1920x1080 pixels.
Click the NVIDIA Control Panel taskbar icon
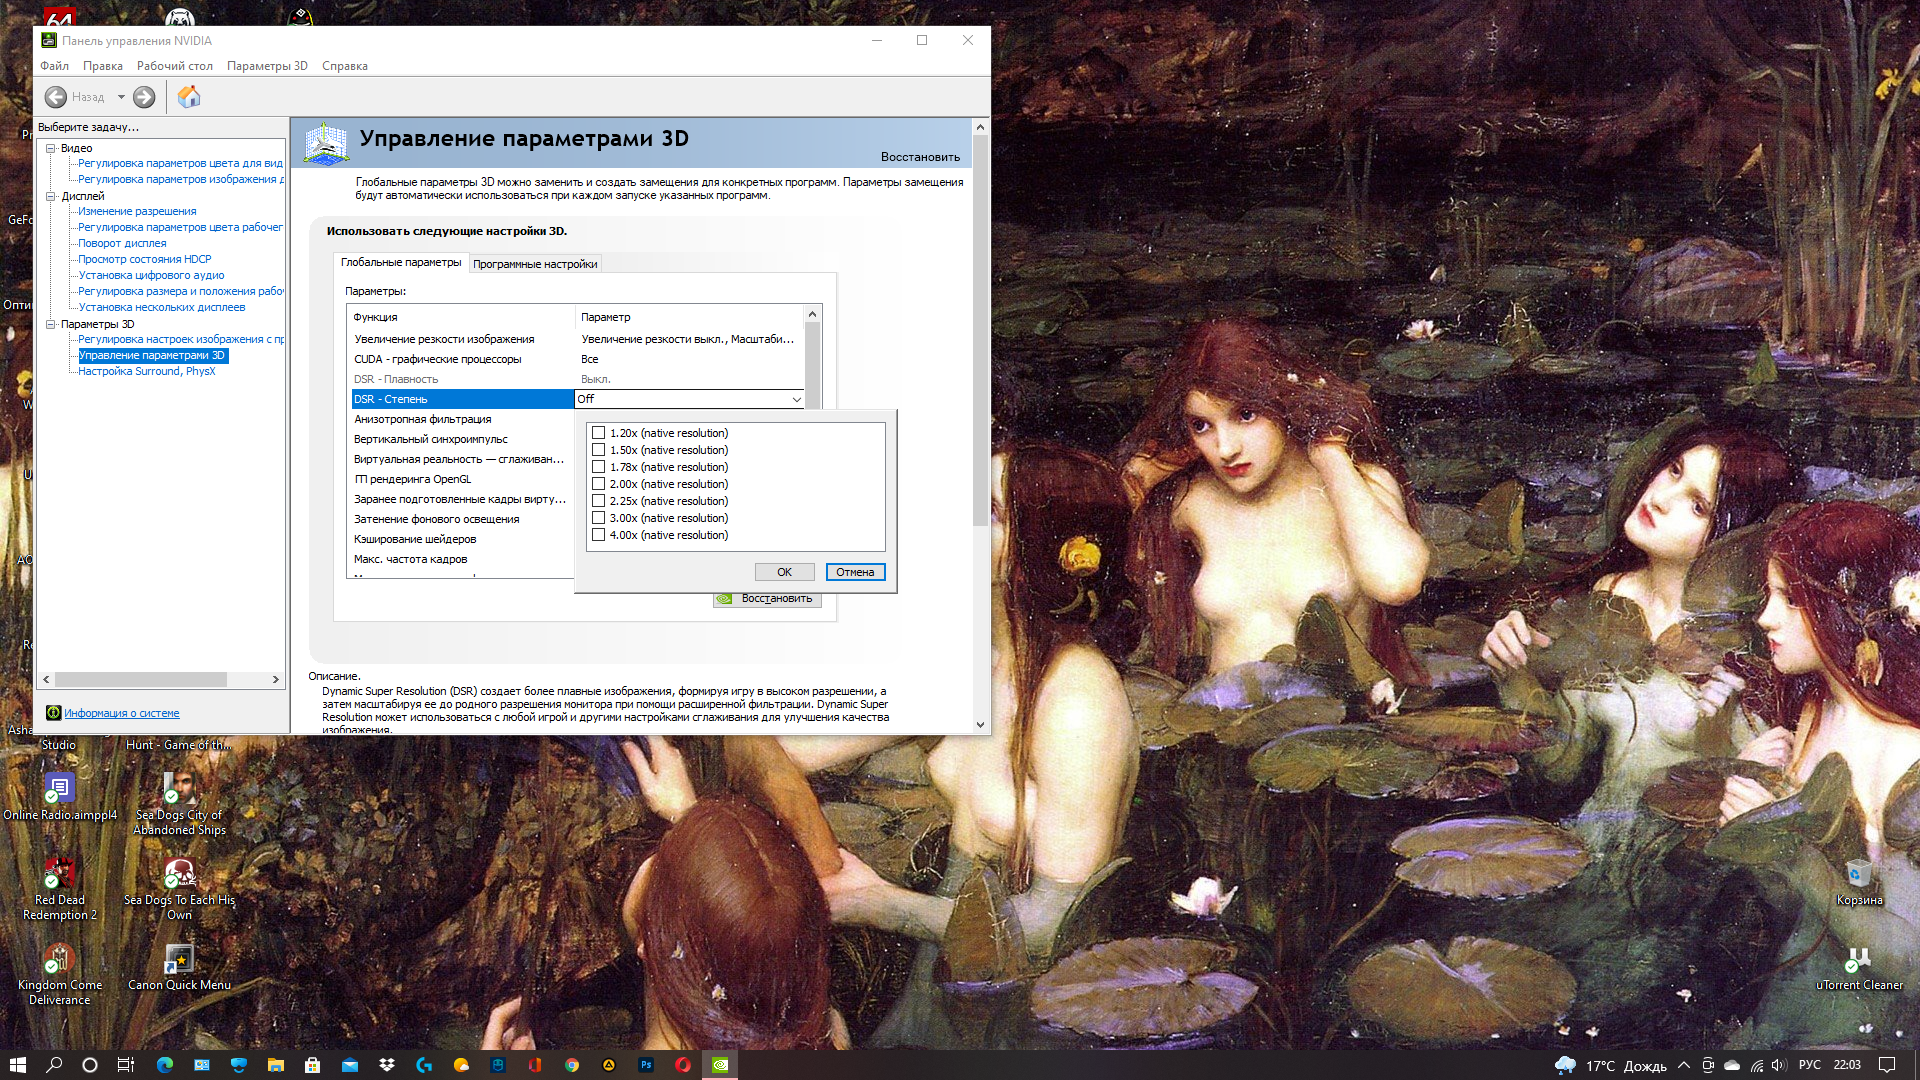(720, 1065)
